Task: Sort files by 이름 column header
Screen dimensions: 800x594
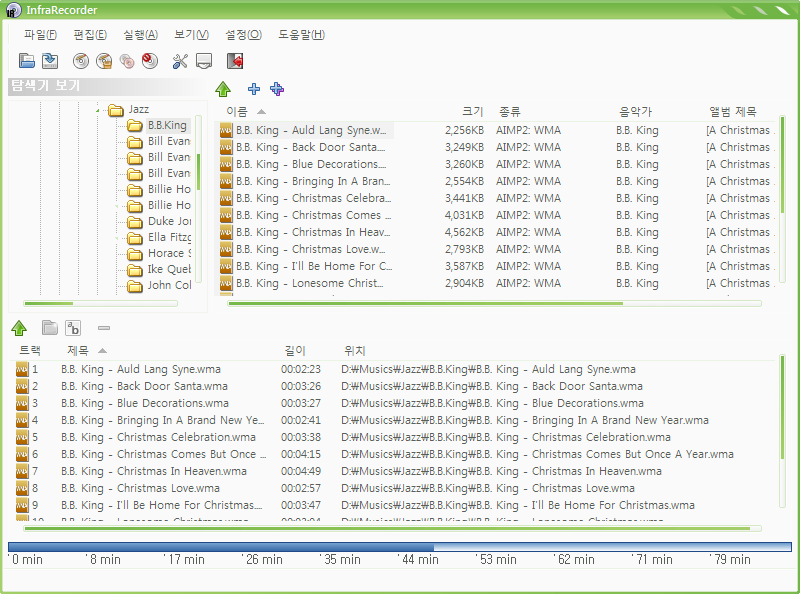Action: (237, 112)
